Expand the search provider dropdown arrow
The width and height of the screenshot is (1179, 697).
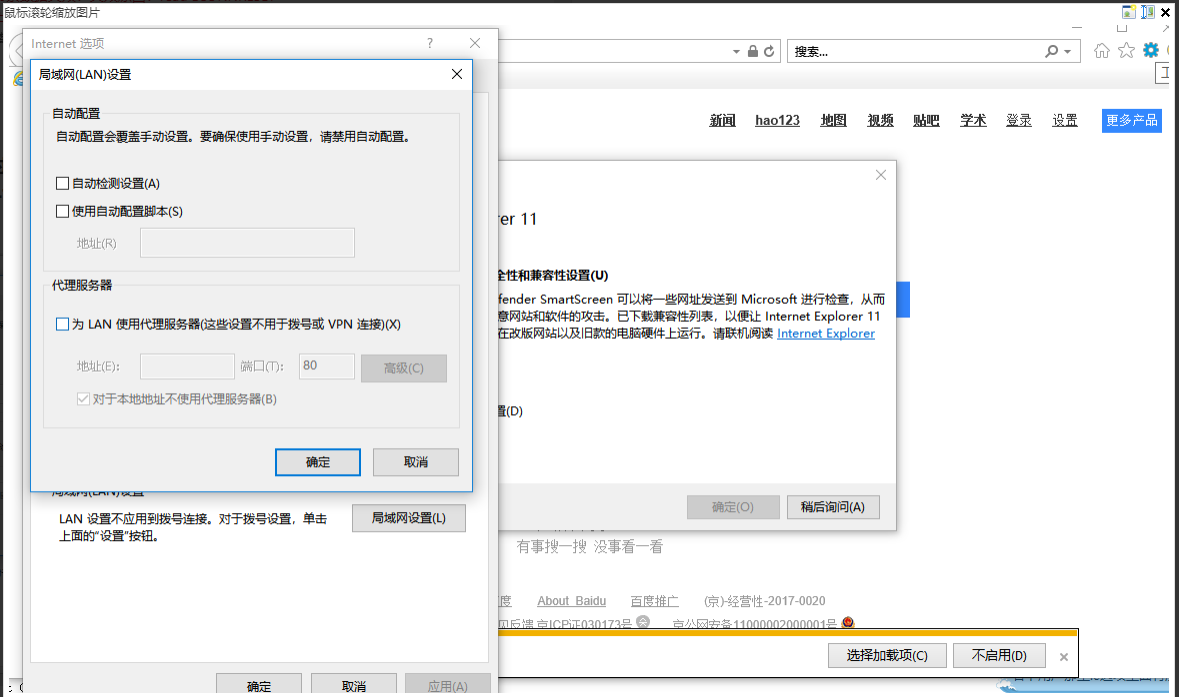(x=1068, y=52)
